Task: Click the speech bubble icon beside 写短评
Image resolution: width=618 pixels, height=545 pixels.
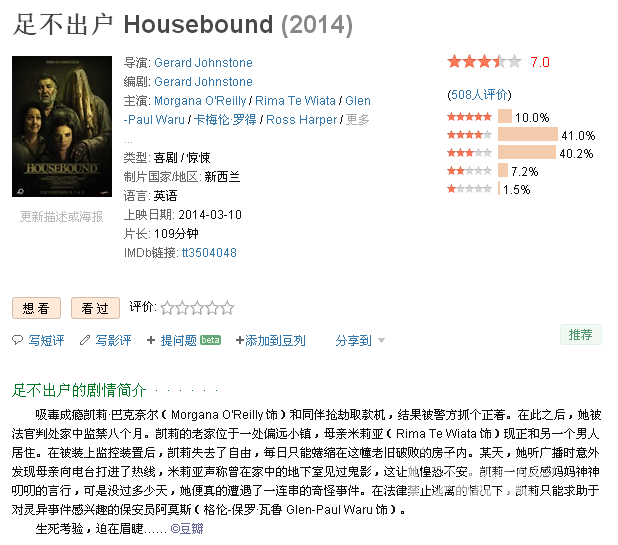Action: tap(17, 340)
